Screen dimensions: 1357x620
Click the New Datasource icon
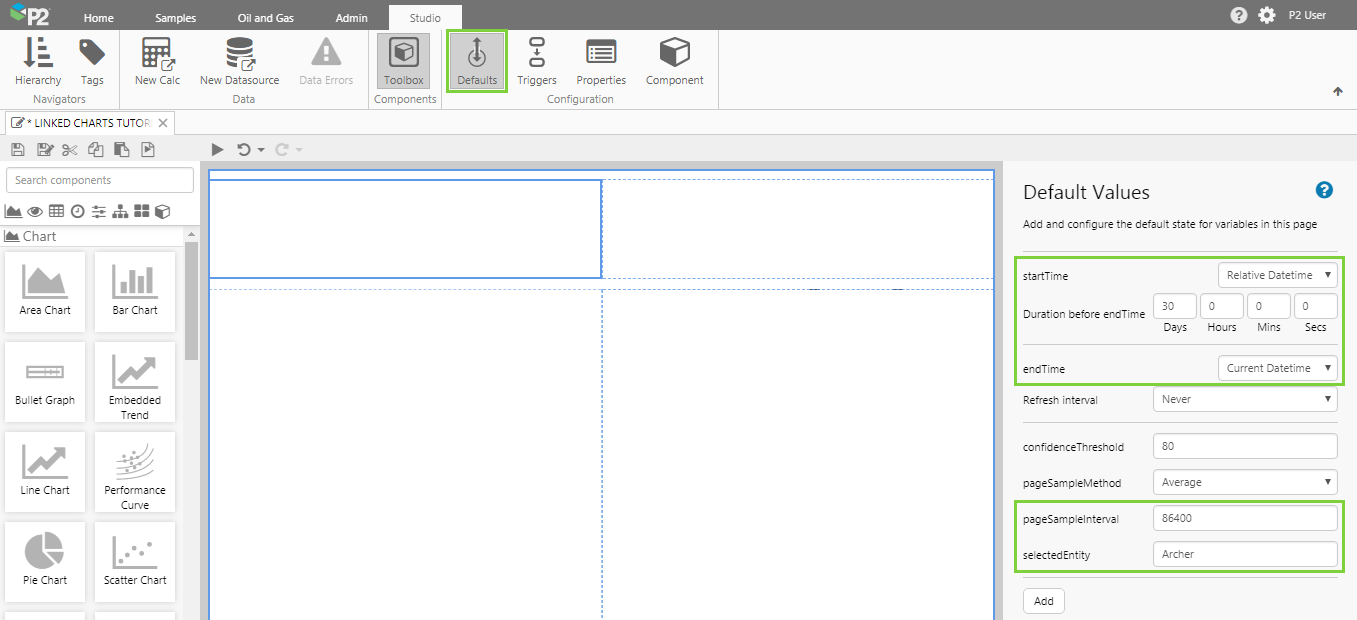click(x=239, y=61)
